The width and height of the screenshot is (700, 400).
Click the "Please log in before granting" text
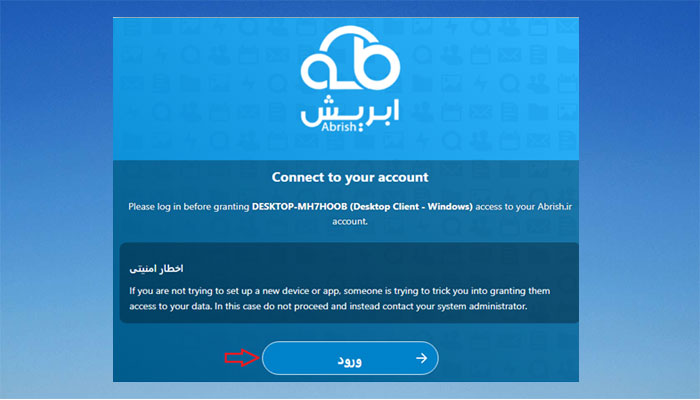click(189, 207)
